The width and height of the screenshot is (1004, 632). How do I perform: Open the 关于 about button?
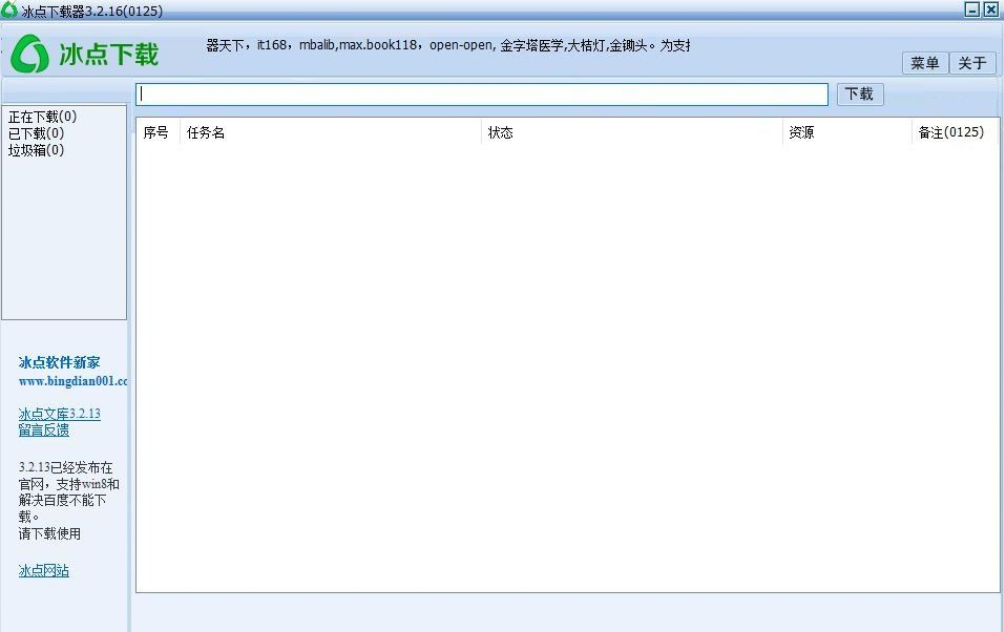(972, 63)
